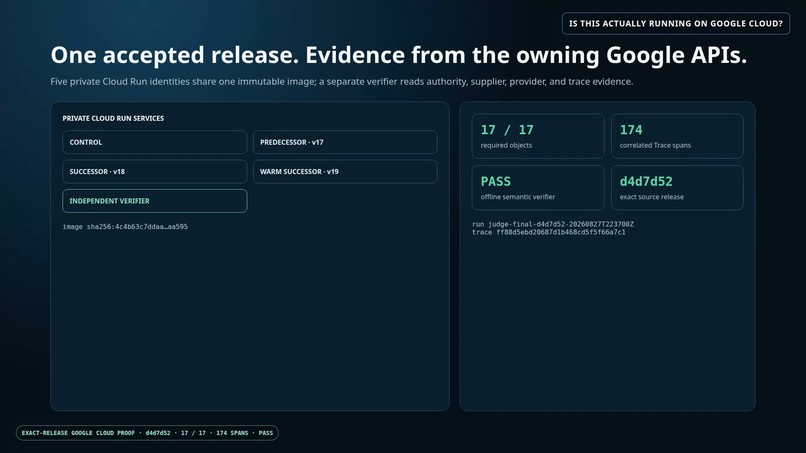Click the 17 / 17 required objects card
806x453 pixels.
pyautogui.click(x=538, y=136)
